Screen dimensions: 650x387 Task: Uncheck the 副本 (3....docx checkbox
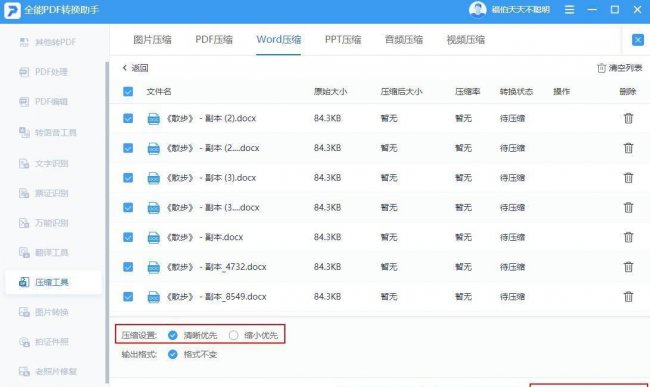click(x=128, y=207)
